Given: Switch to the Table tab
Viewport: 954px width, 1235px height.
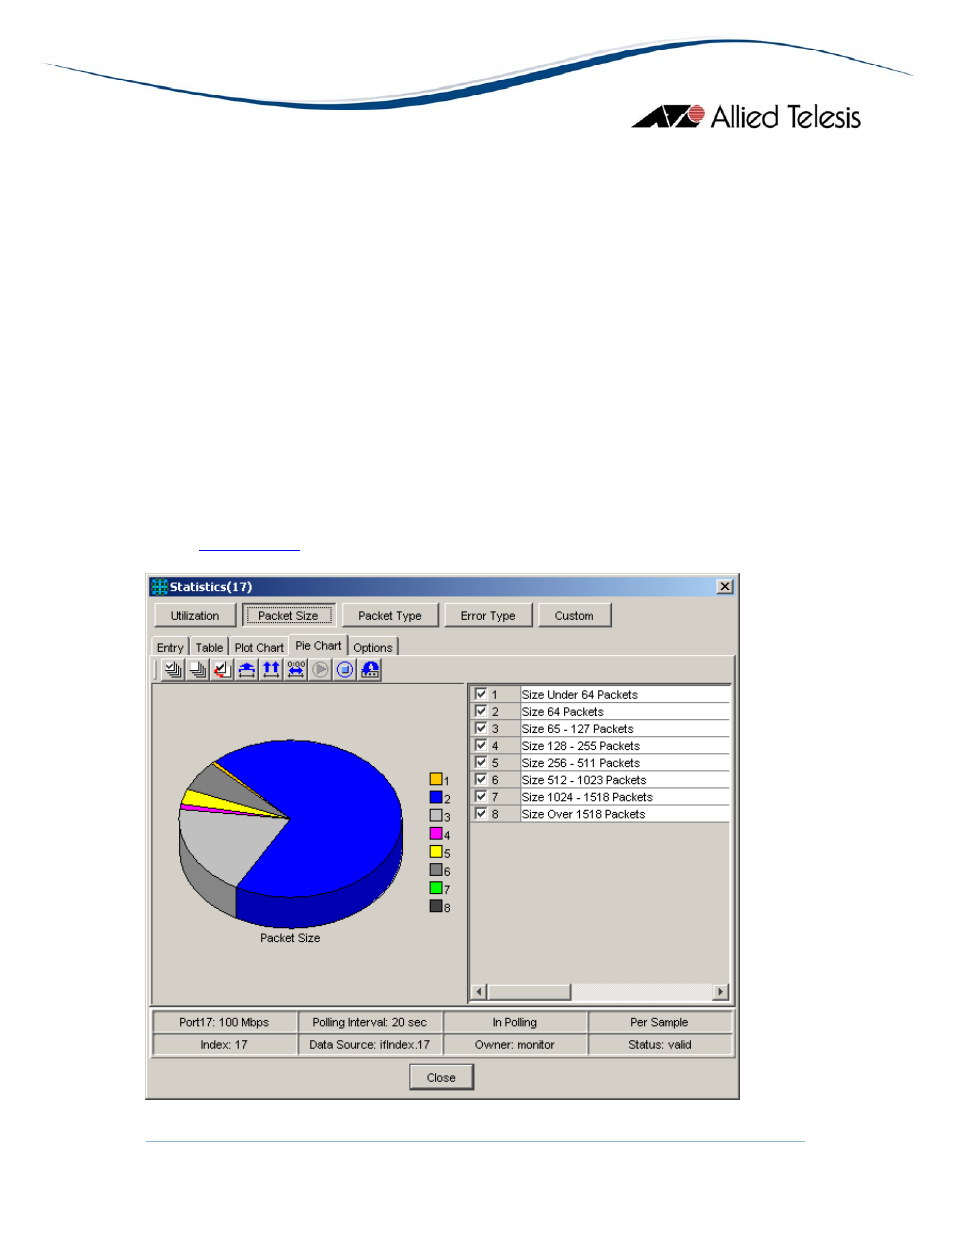Looking at the screenshot, I should pyautogui.click(x=209, y=648).
